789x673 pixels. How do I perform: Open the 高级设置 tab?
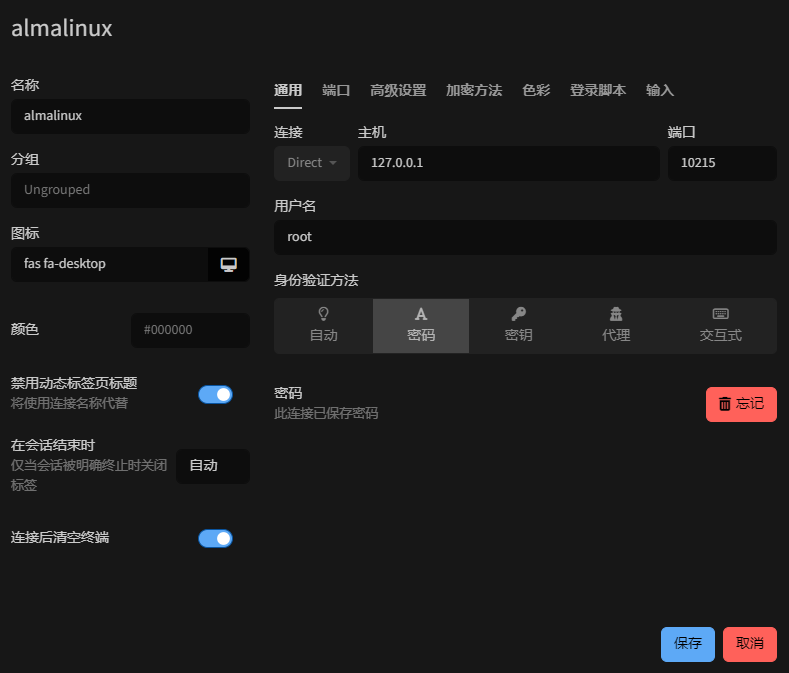398,91
